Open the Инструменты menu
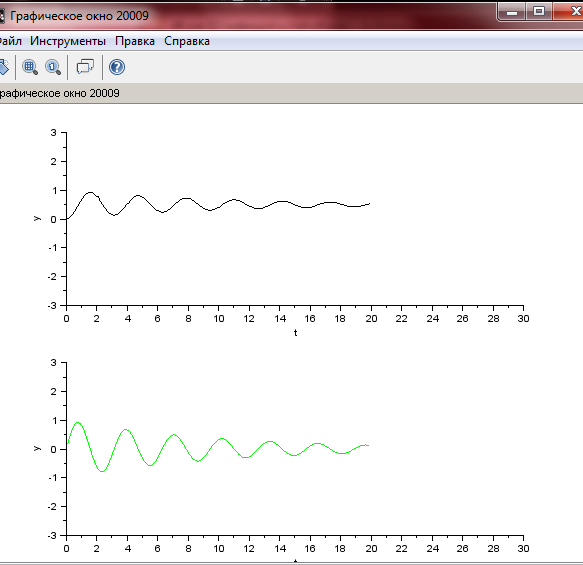Image resolution: width=583 pixels, height=565 pixels. click(x=68, y=41)
